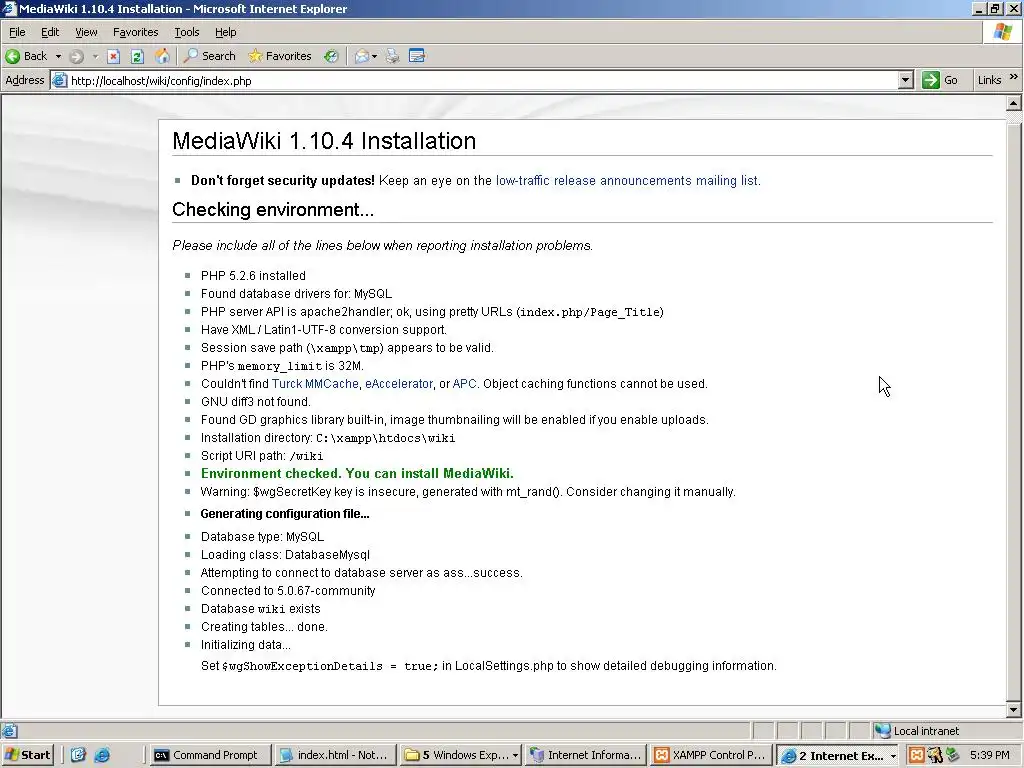Image resolution: width=1024 pixels, height=768 pixels.
Task: Open the Tools menu
Action: [186, 32]
